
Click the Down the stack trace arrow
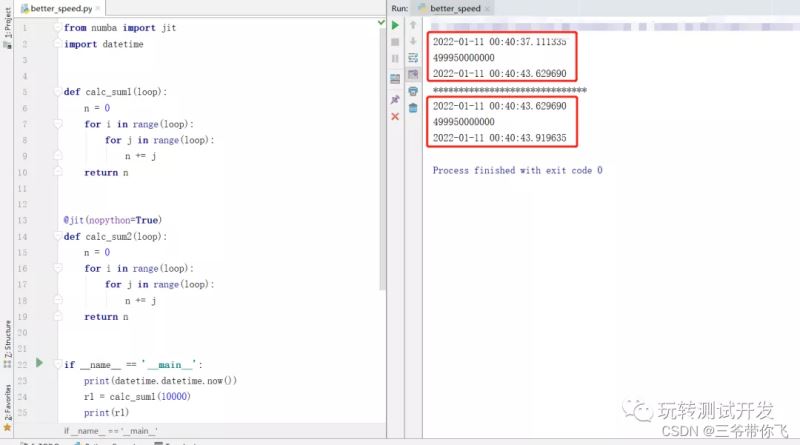[x=412, y=41]
